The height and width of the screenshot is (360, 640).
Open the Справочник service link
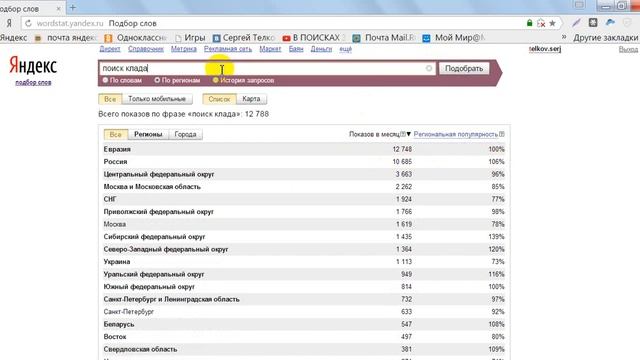(146, 49)
